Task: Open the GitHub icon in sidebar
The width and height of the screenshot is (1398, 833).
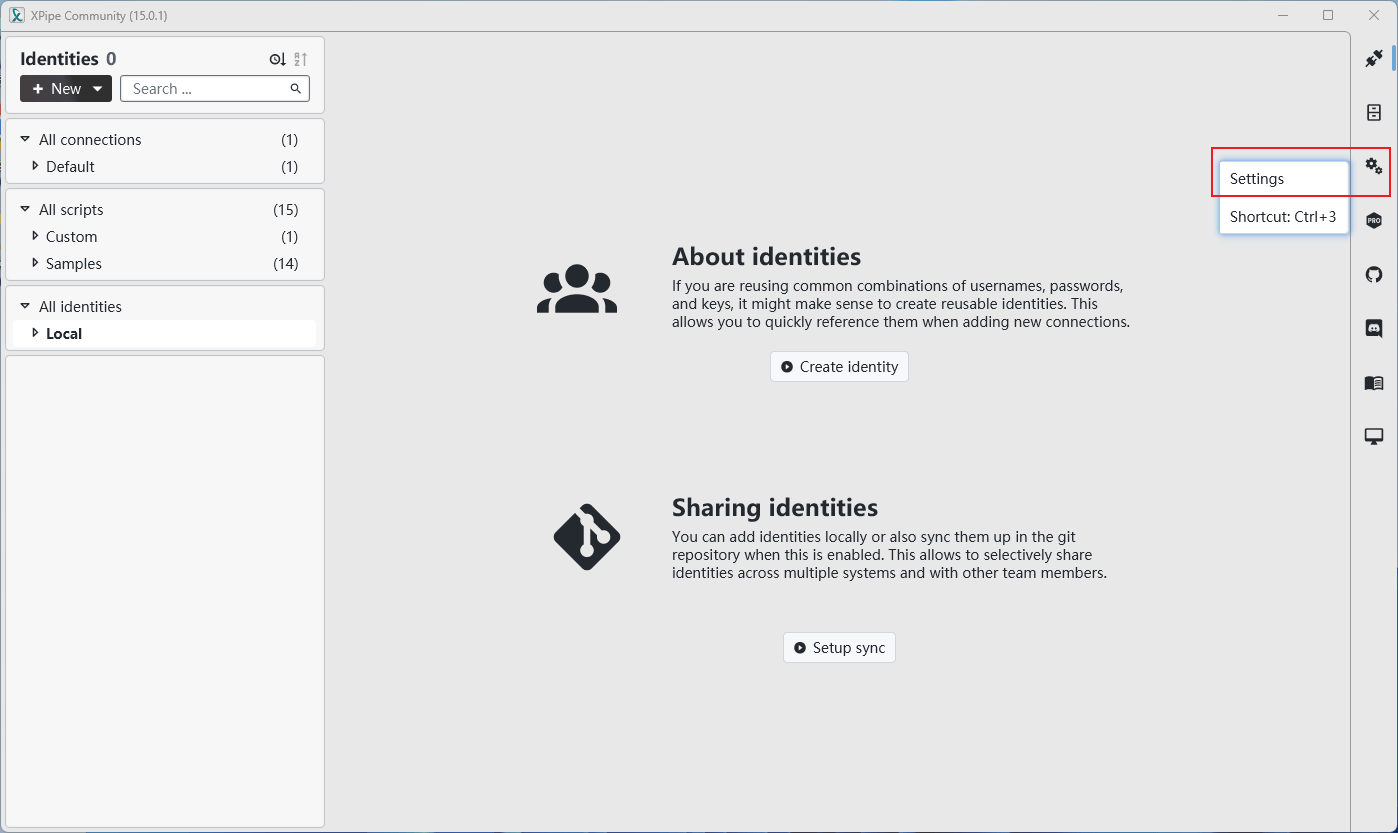Action: point(1374,274)
